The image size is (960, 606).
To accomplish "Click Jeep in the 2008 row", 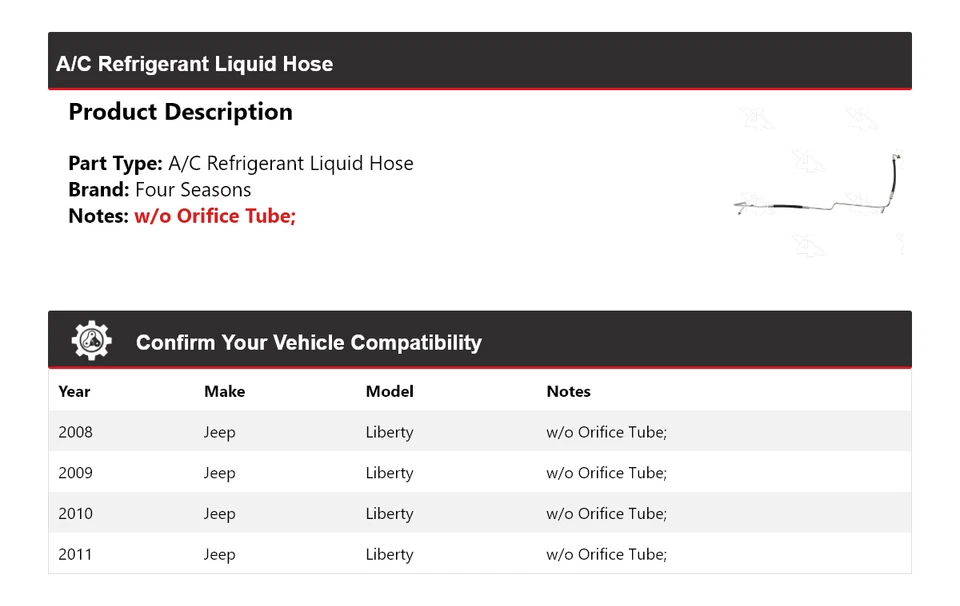I will tap(219, 432).
